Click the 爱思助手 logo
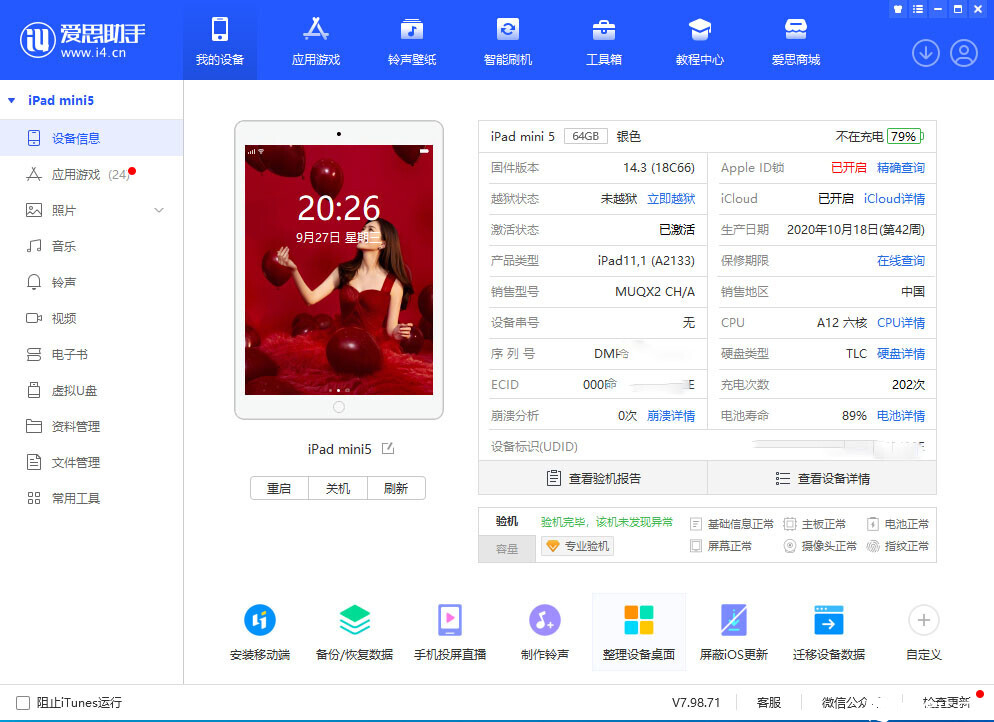994x722 pixels. click(x=82, y=40)
